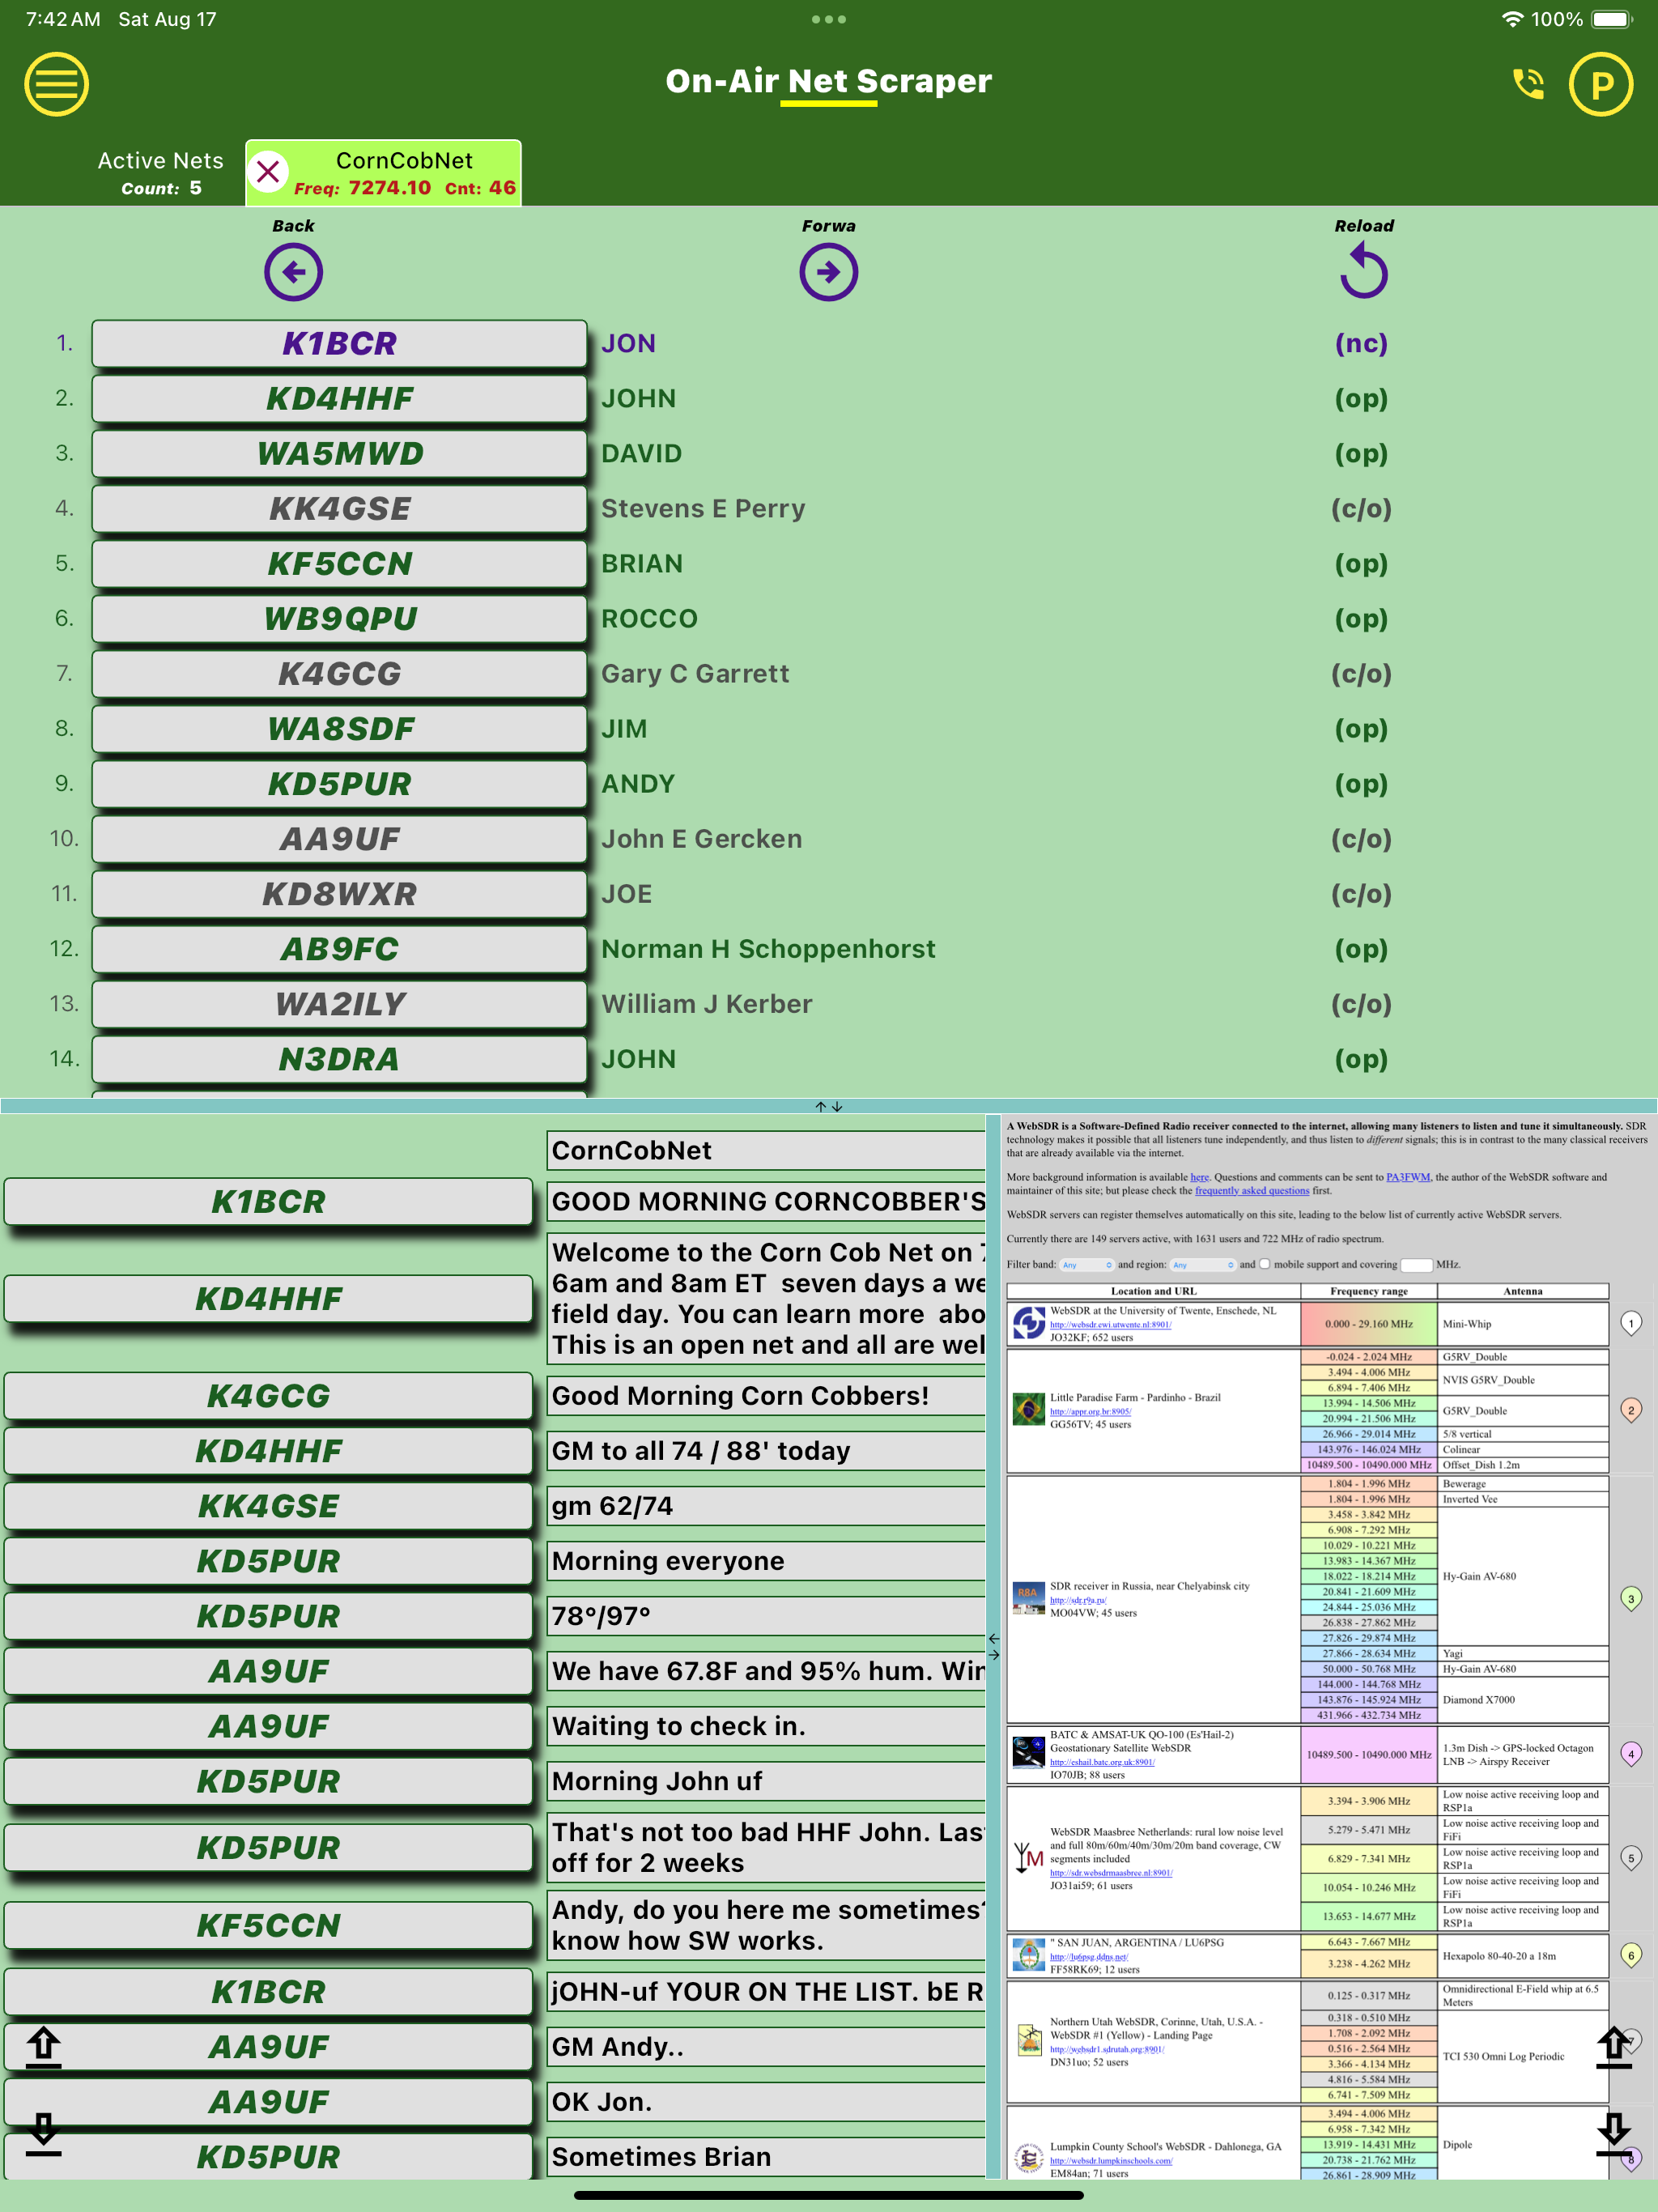Select the Active Nets tab
Screen dimensions: 1658x2212
(x=160, y=173)
